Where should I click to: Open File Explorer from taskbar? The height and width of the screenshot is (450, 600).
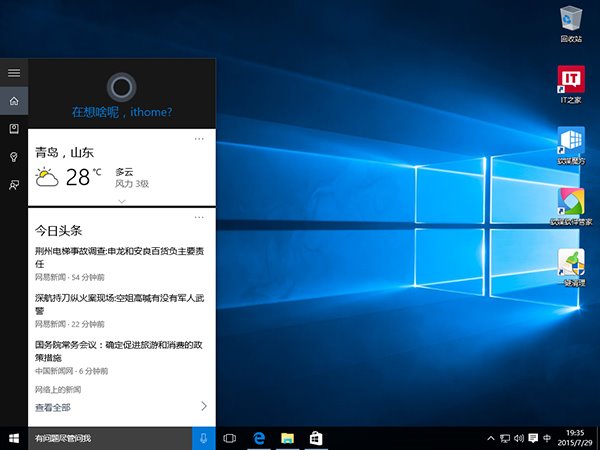[x=286, y=438]
